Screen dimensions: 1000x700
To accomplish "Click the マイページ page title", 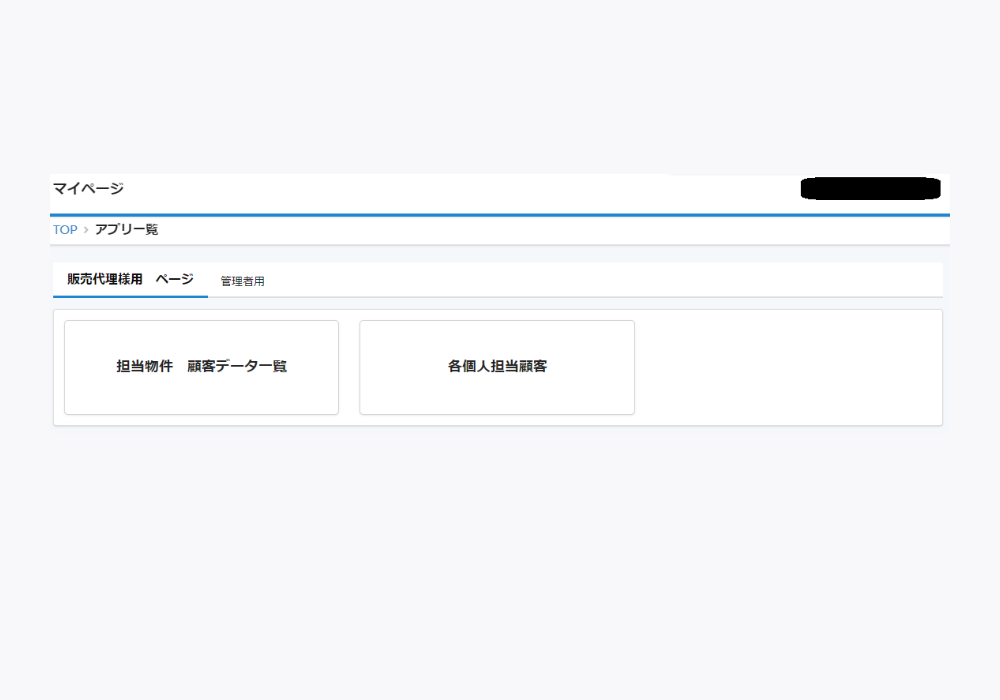I will coord(88,189).
